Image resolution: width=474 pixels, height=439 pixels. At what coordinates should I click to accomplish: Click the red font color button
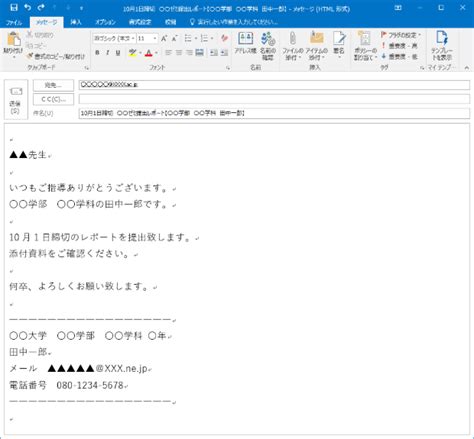pyautogui.click(x=149, y=53)
